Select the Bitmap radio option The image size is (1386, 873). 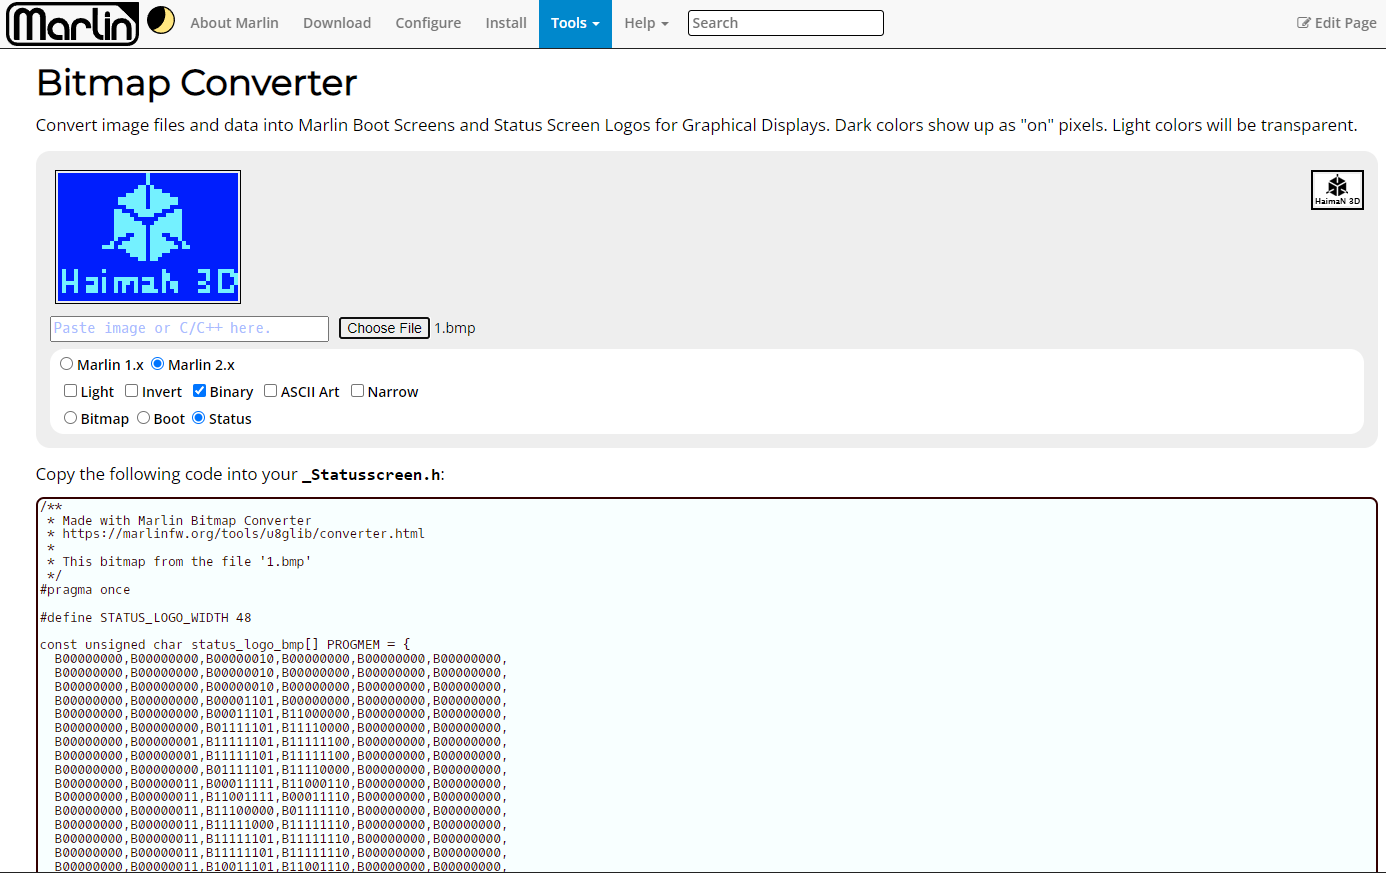point(70,418)
